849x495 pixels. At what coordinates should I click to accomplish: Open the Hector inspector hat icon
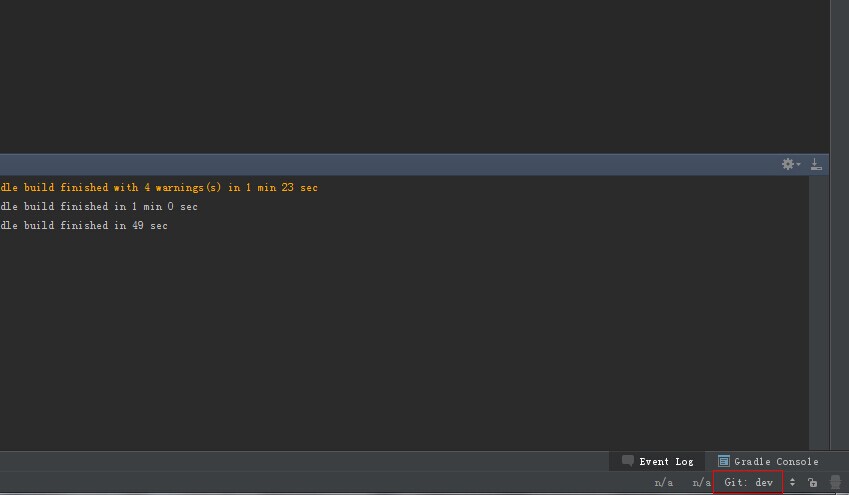pos(835,482)
